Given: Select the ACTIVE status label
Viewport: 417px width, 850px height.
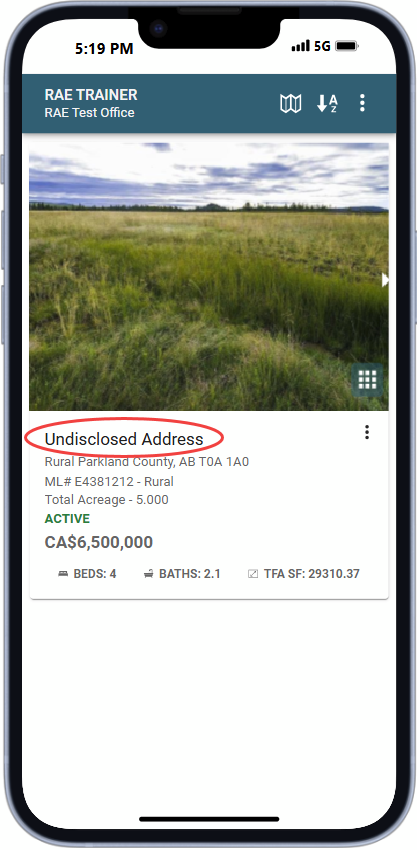Looking at the screenshot, I should (67, 519).
